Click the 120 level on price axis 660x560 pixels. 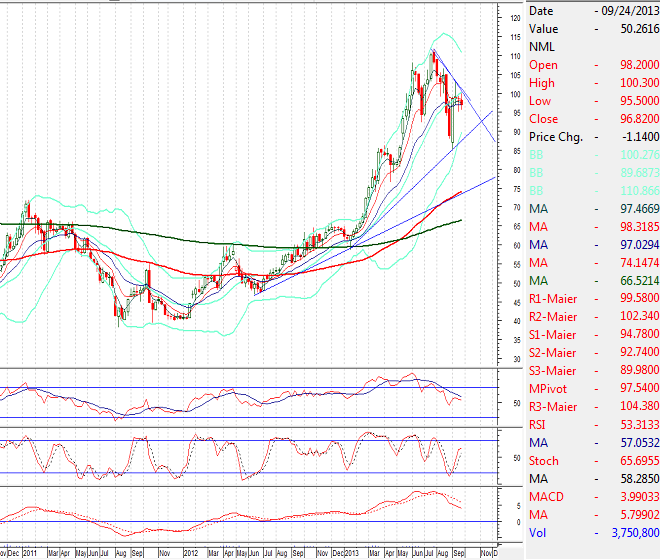(514, 19)
